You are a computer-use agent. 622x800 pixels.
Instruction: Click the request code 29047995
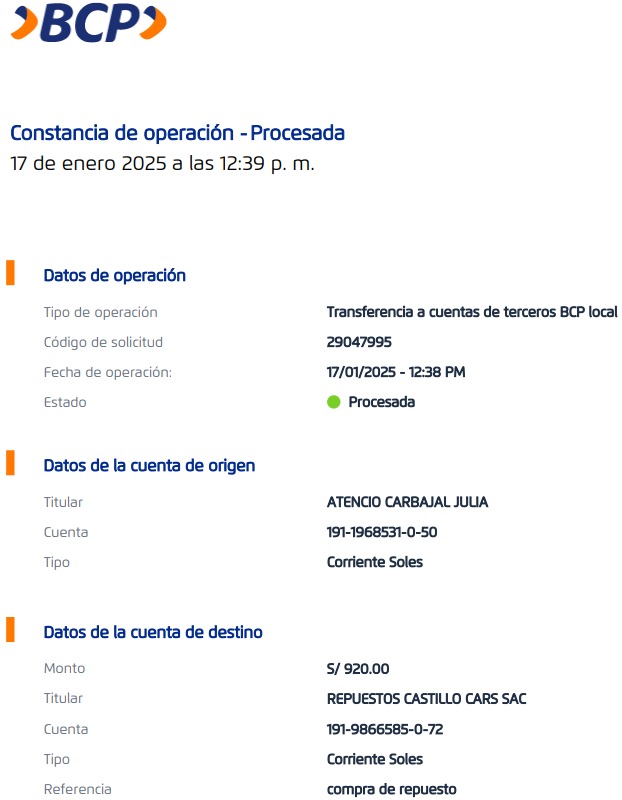358,342
